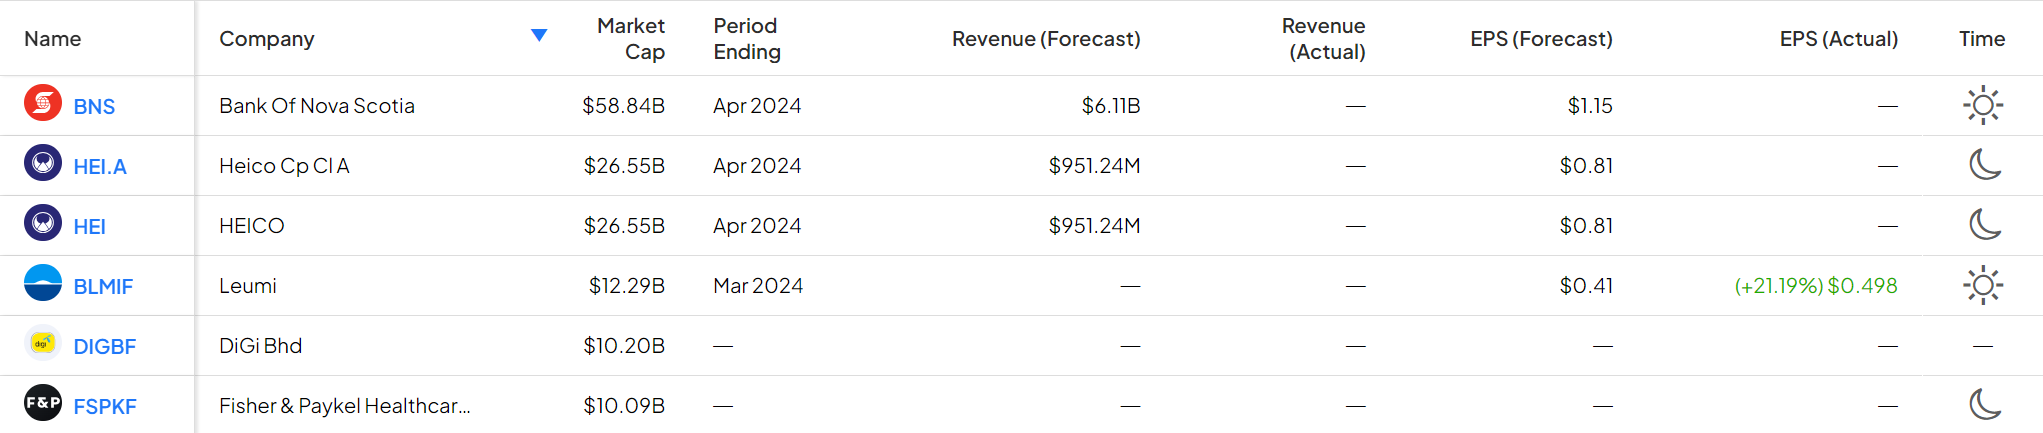Viewport: 2043px width, 433px height.
Task: Click the sun time icon in Leumi row
Action: point(1983,285)
